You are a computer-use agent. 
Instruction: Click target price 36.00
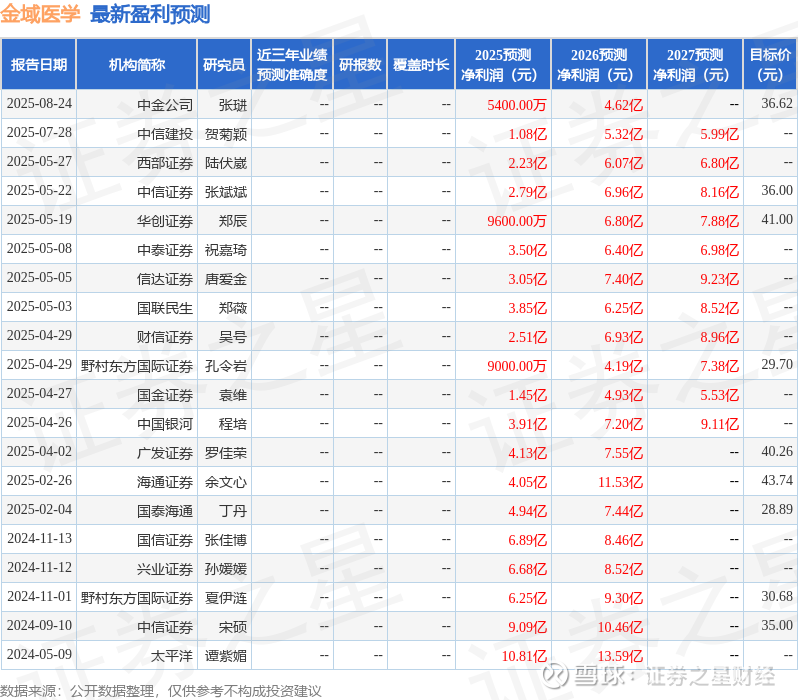(777, 190)
